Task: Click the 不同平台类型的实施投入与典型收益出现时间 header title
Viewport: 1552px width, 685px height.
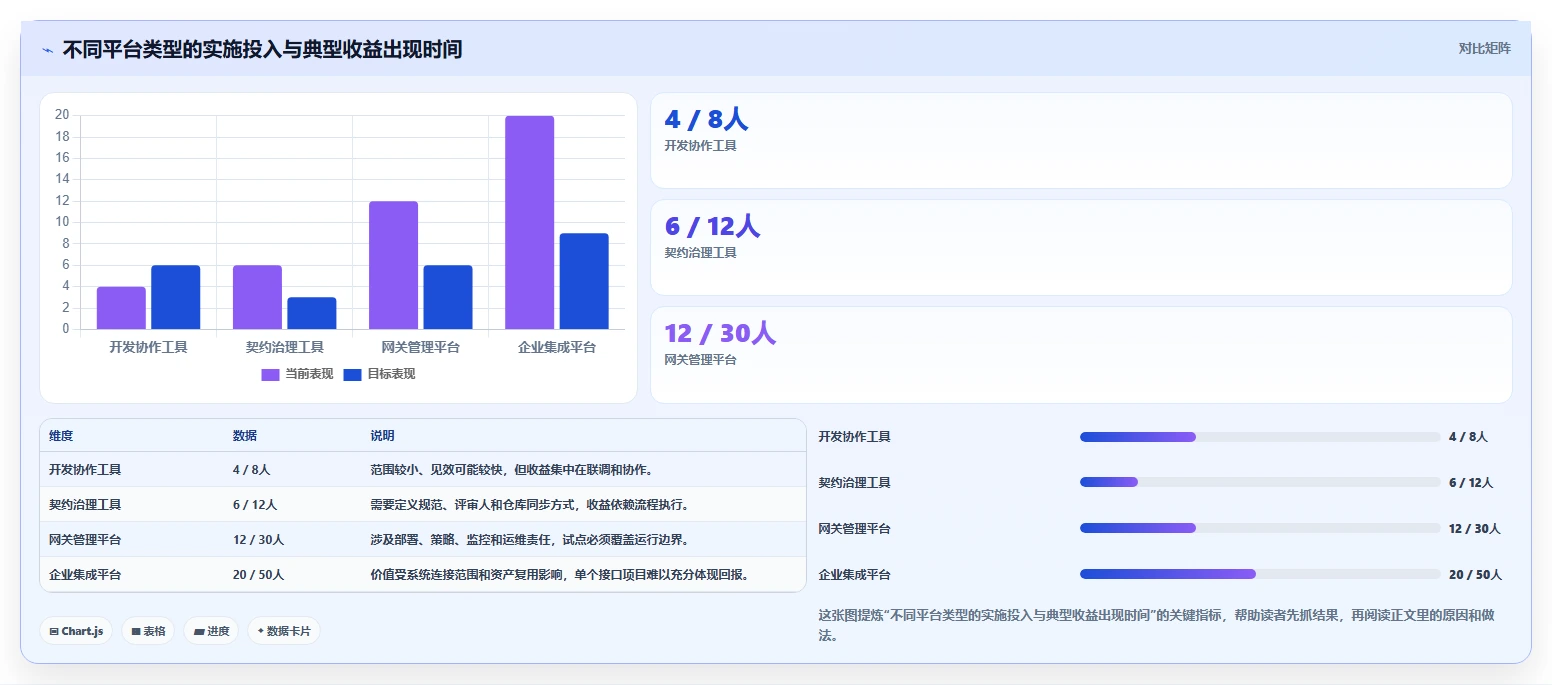Action: pyautogui.click(x=262, y=49)
